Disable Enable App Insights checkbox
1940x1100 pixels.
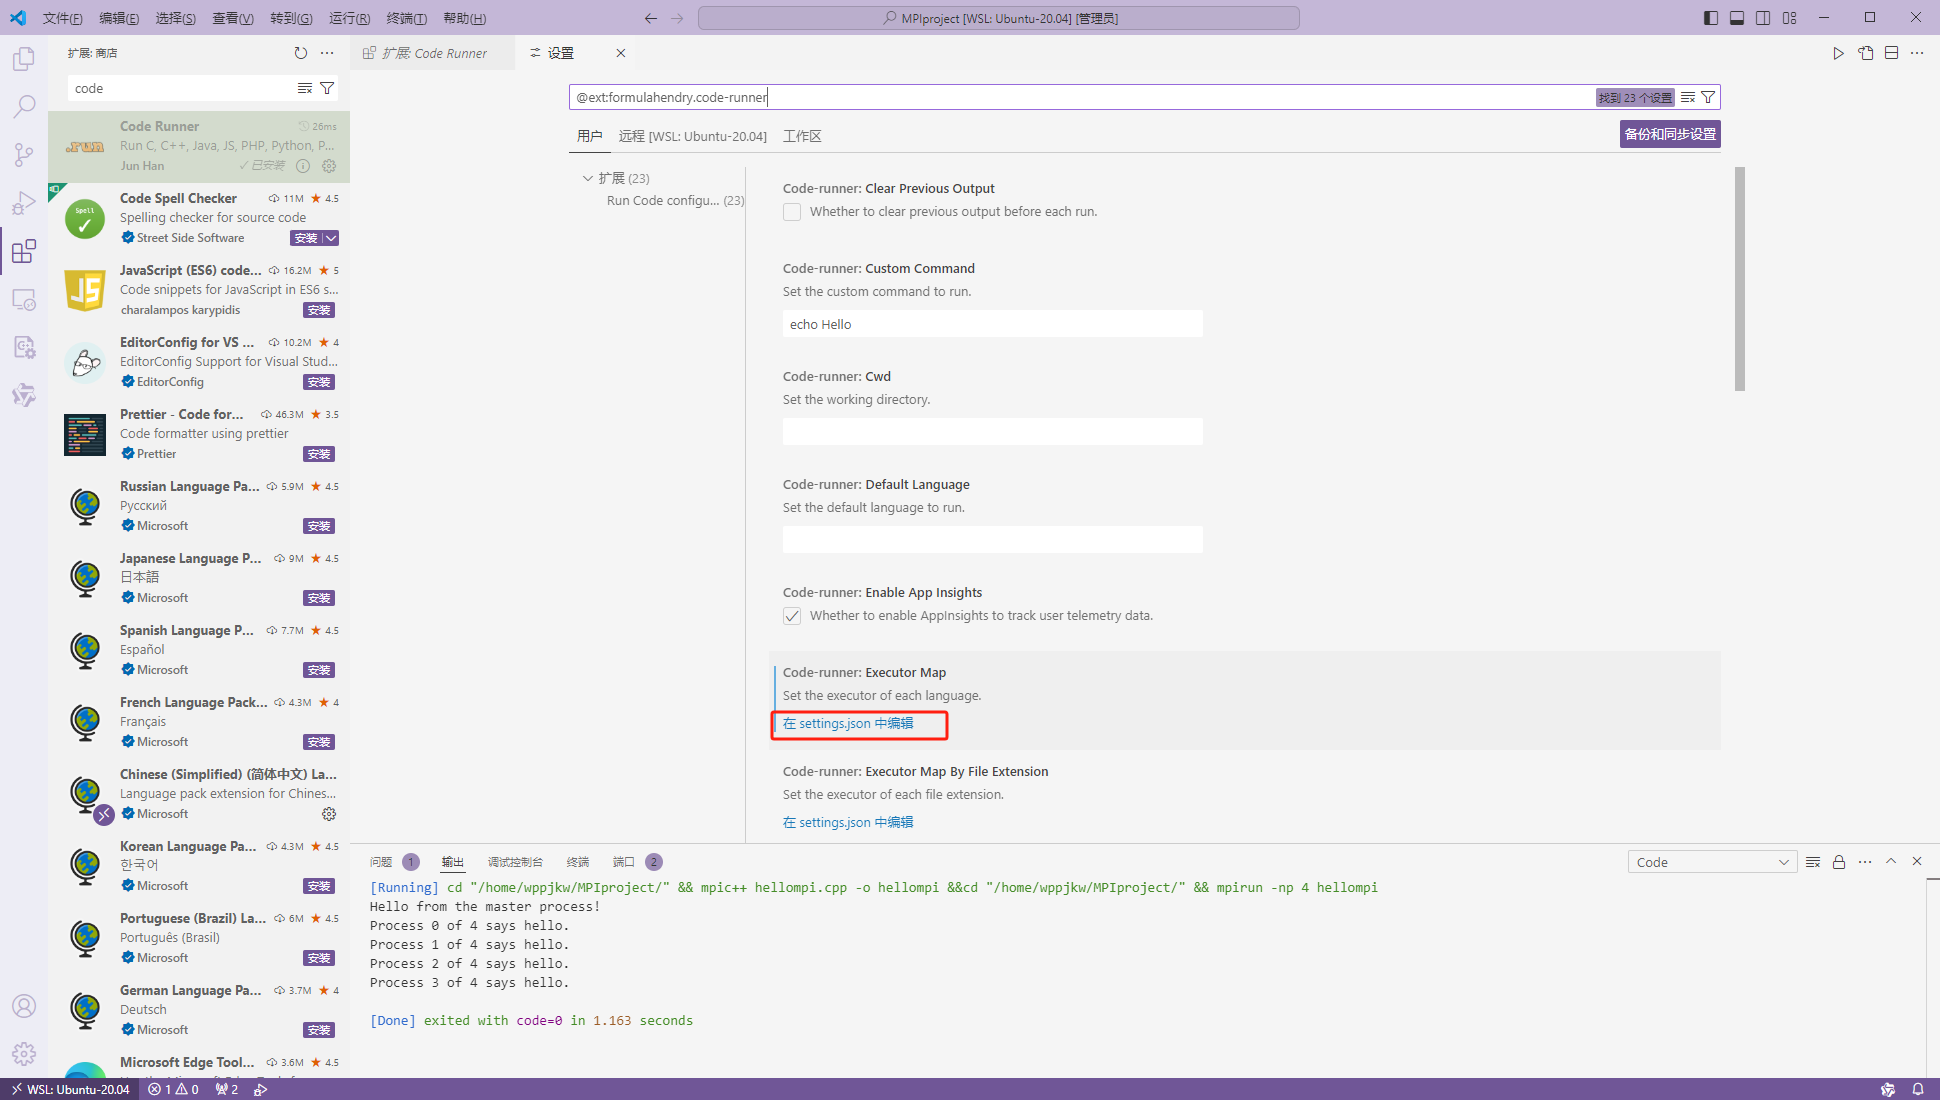click(x=792, y=616)
